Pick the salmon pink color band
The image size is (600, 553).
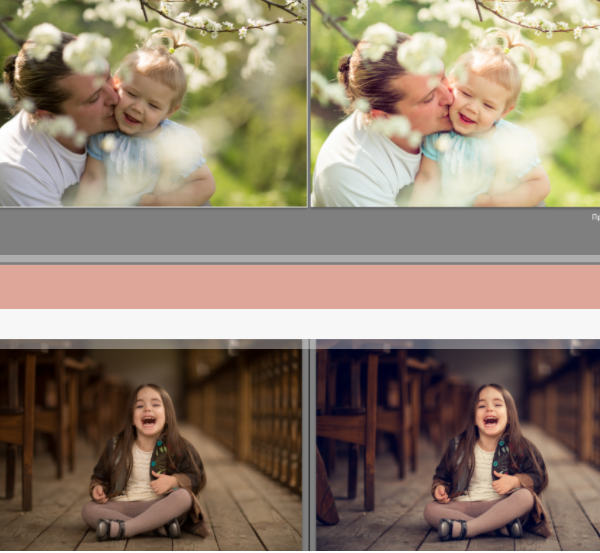[x=300, y=286]
